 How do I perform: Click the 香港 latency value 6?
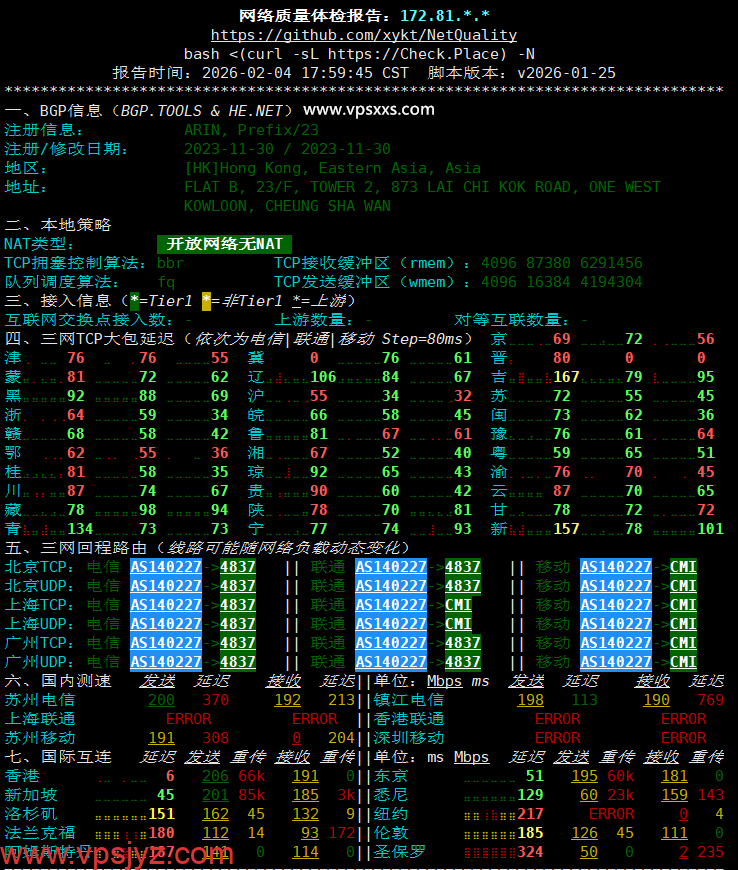pyautogui.click(x=170, y=776)
